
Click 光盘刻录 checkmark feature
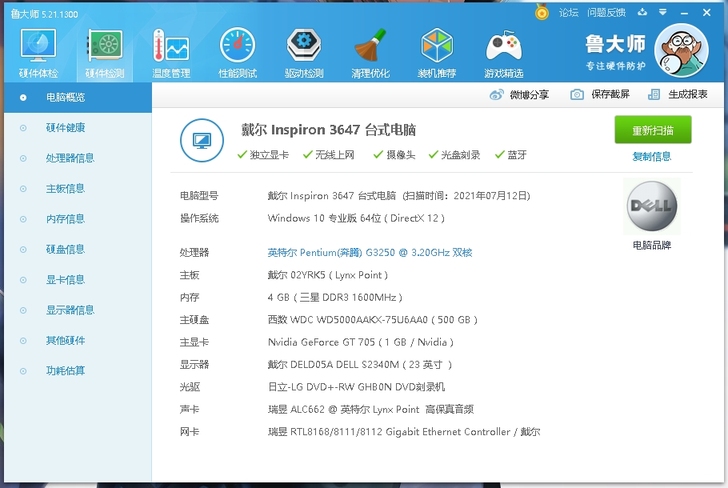(x=454, y=155)
